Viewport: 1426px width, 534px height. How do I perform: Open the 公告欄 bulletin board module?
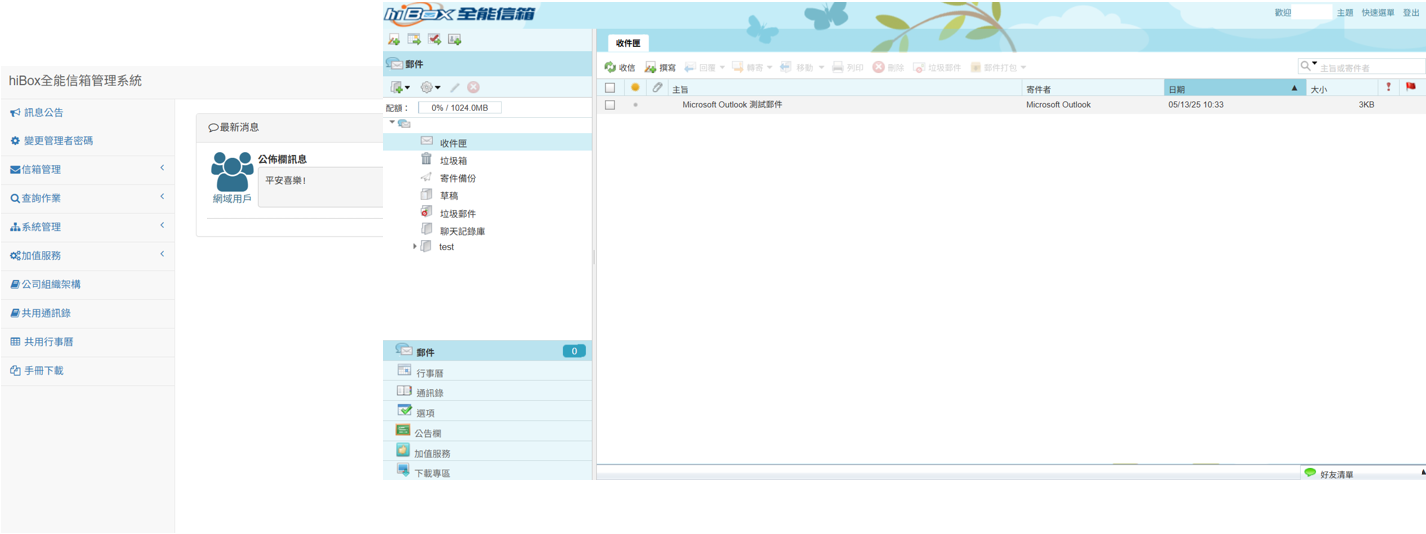[x=487, y=432]
